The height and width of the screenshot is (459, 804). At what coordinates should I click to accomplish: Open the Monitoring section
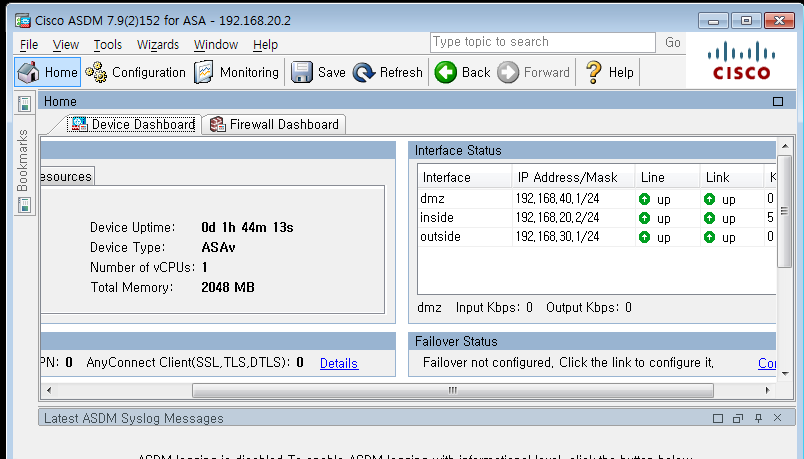236,72
